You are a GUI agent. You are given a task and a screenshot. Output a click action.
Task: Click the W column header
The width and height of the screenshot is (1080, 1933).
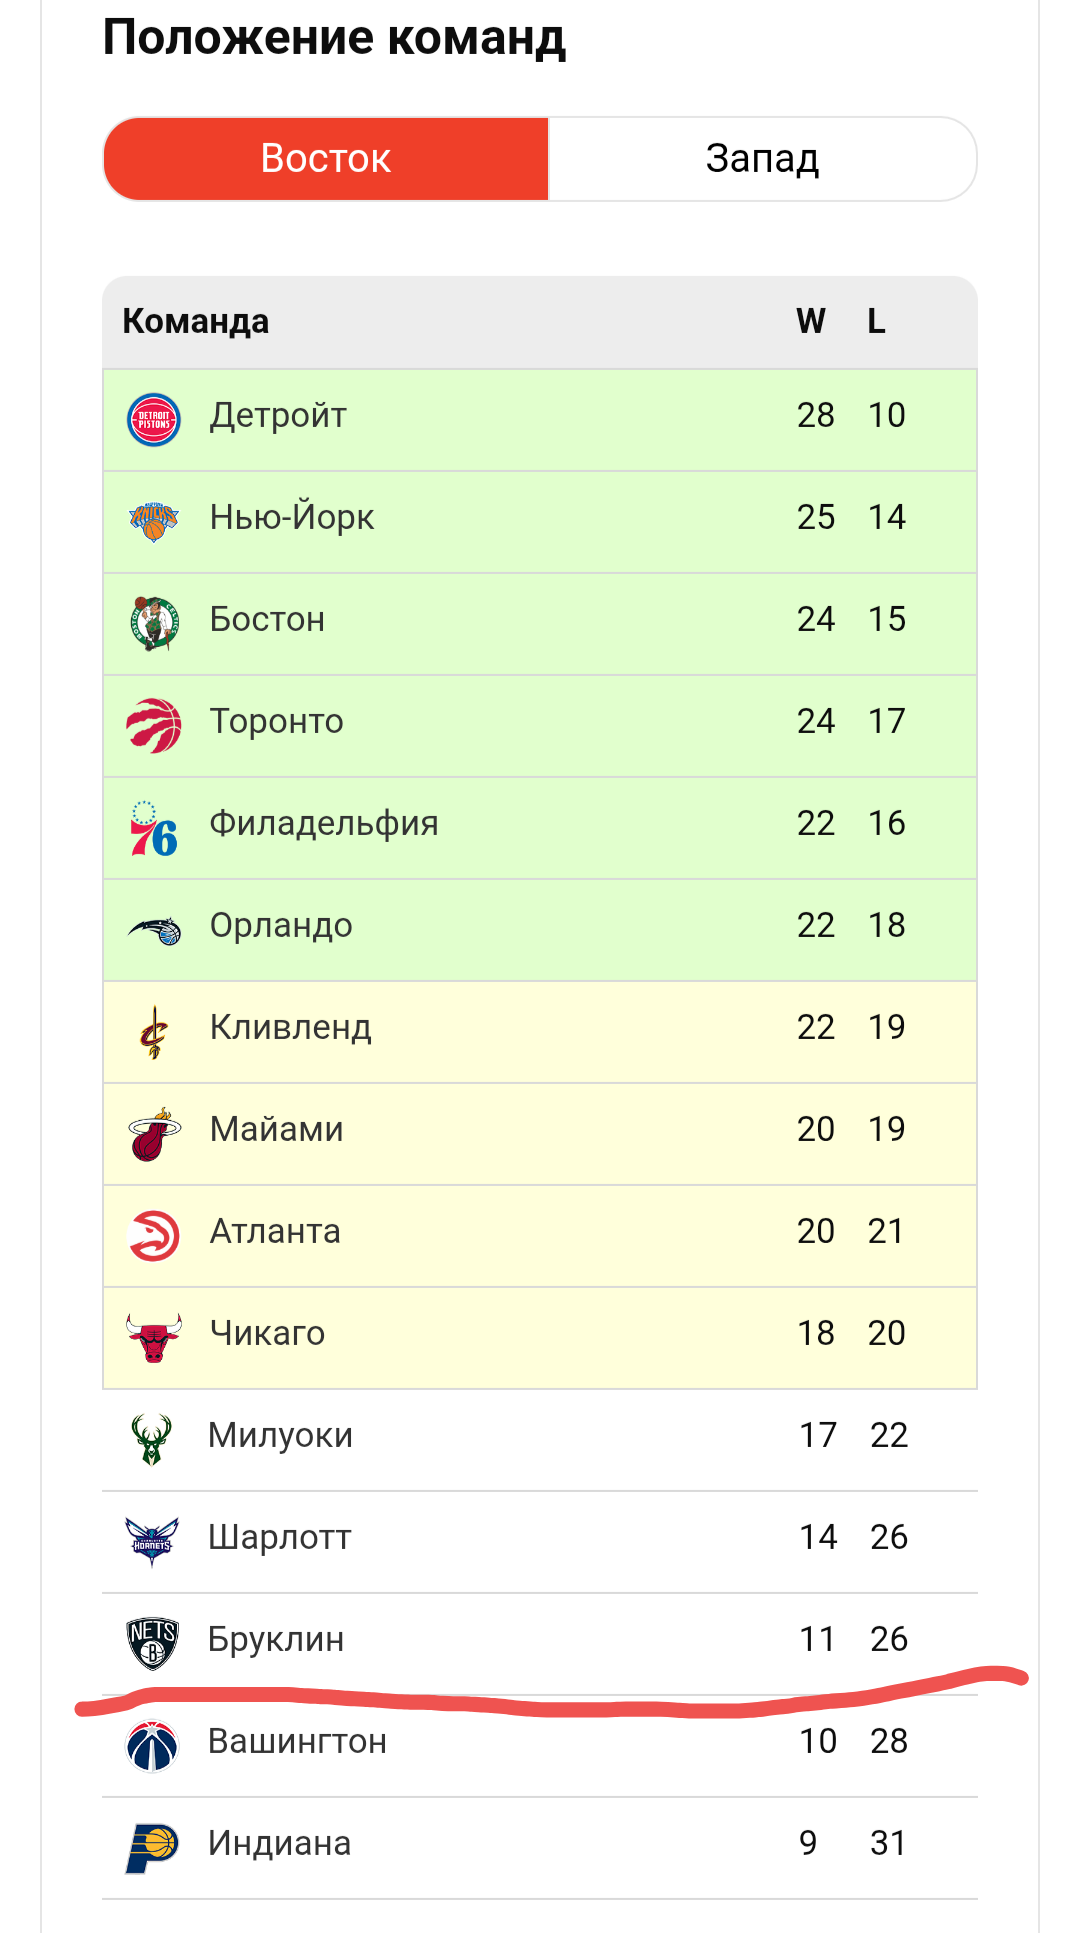click(811, 321)
